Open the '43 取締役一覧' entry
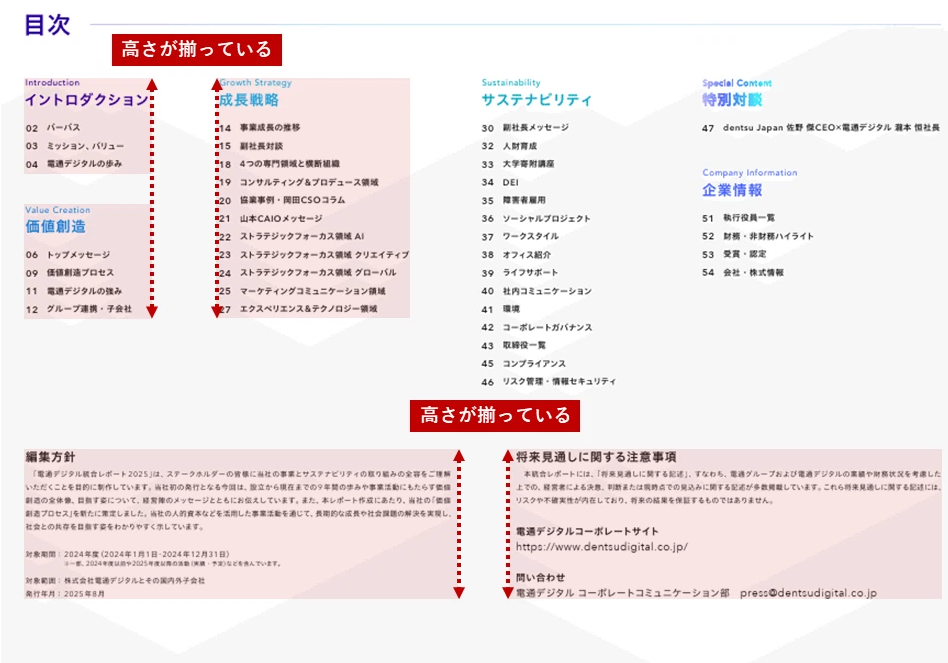This screenshot has width=948, height=663. tap(514, 346)
